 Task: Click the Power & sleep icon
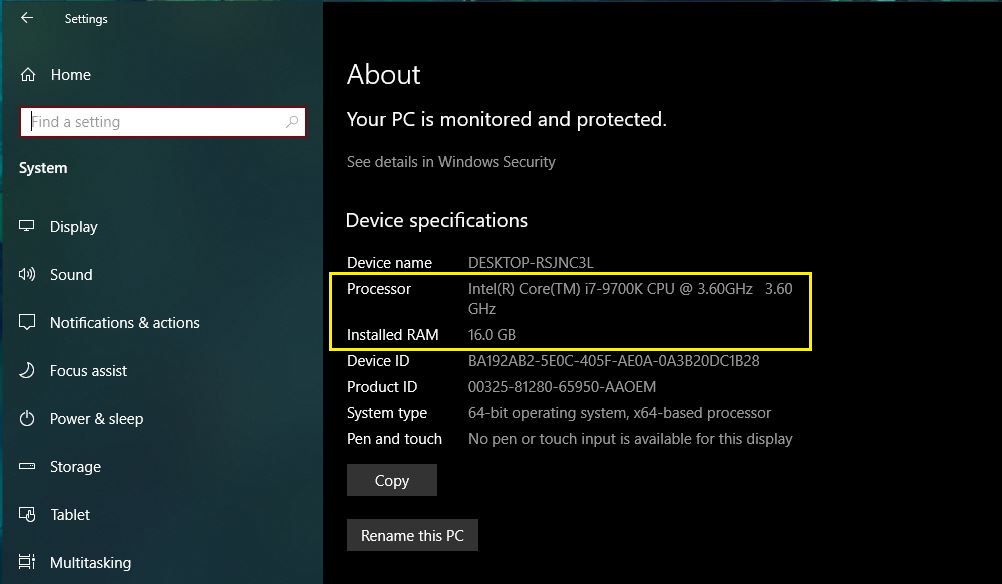point(28,419)
